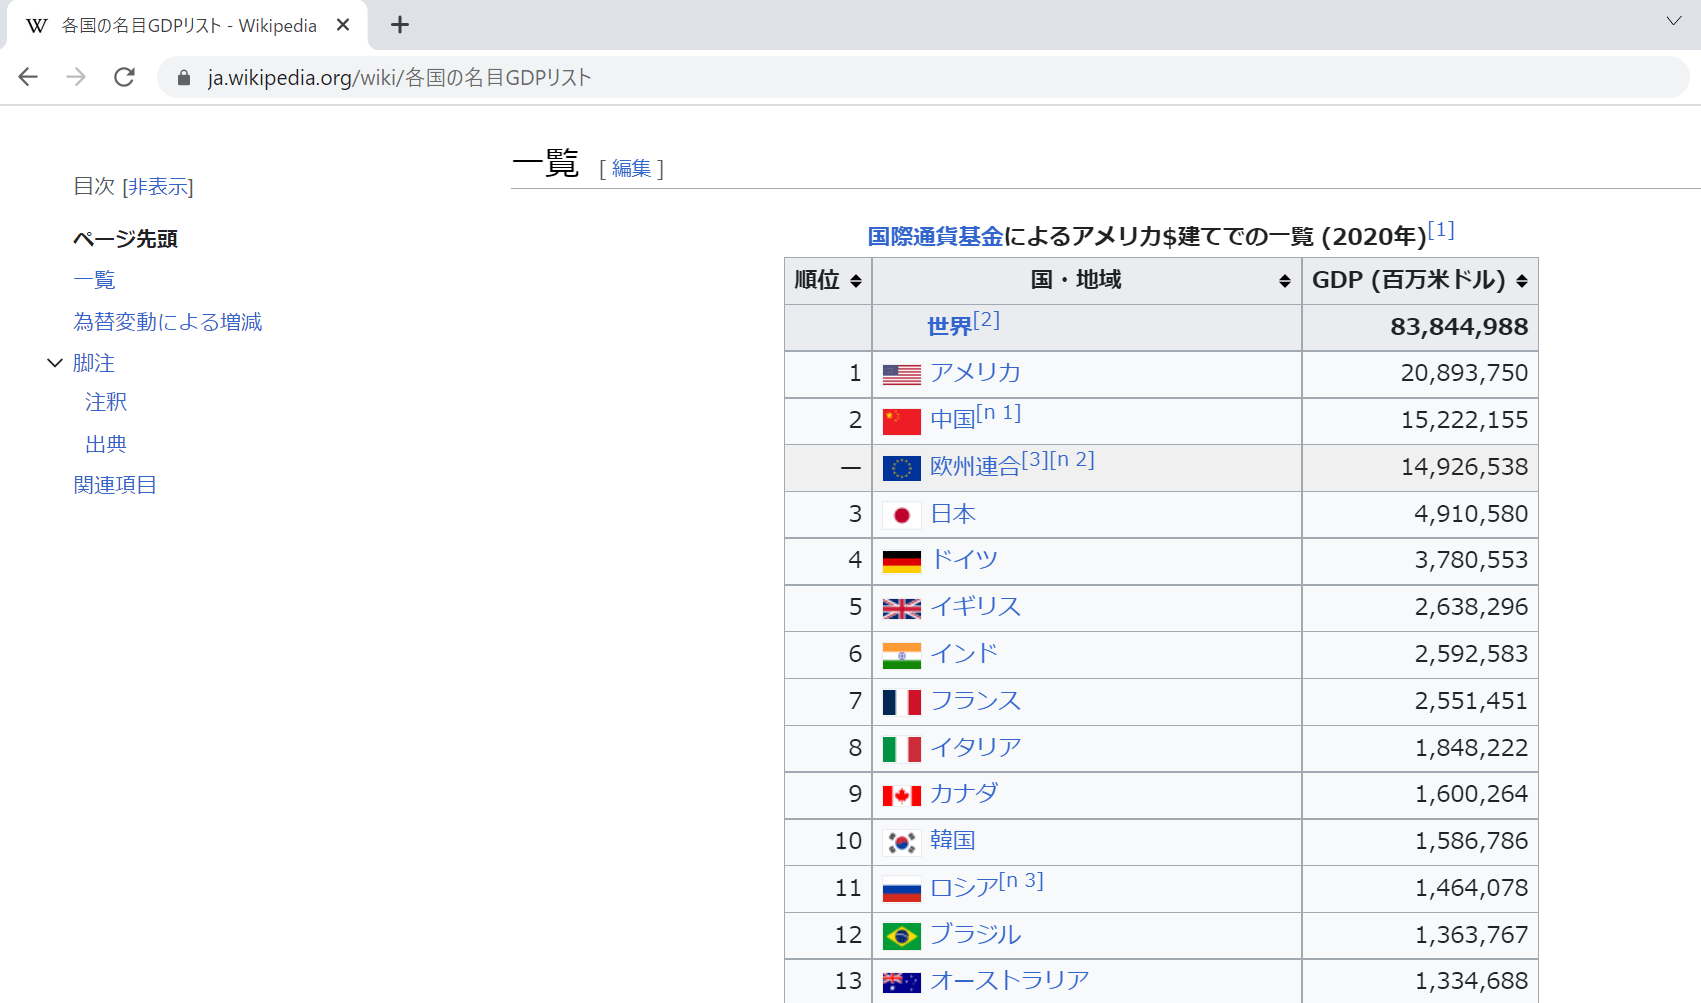Click the Japanese flag icon beside 日本
The image size is (1701, 1003).
tap(903, 514)
